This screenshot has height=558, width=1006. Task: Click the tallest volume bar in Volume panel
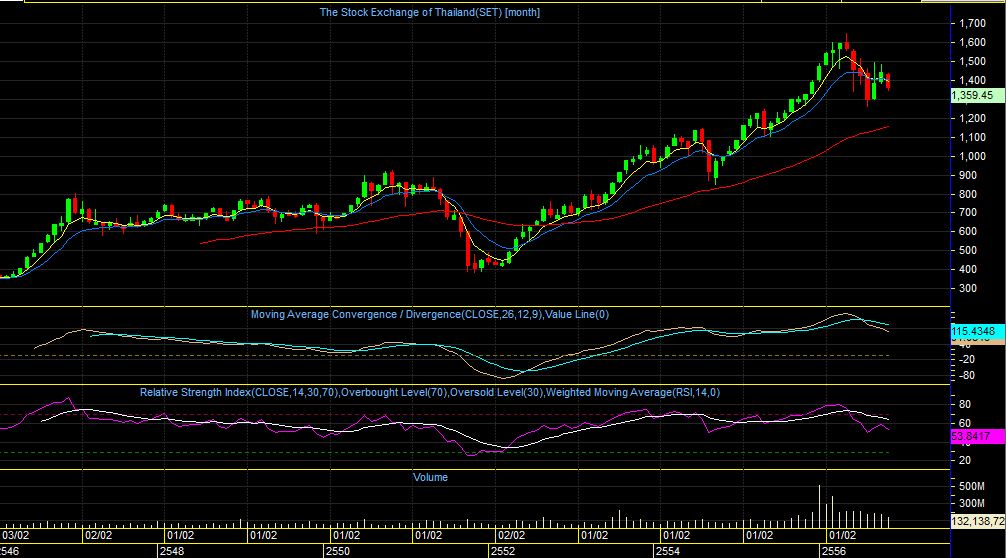pyautogui.click(x=819, y=507)
